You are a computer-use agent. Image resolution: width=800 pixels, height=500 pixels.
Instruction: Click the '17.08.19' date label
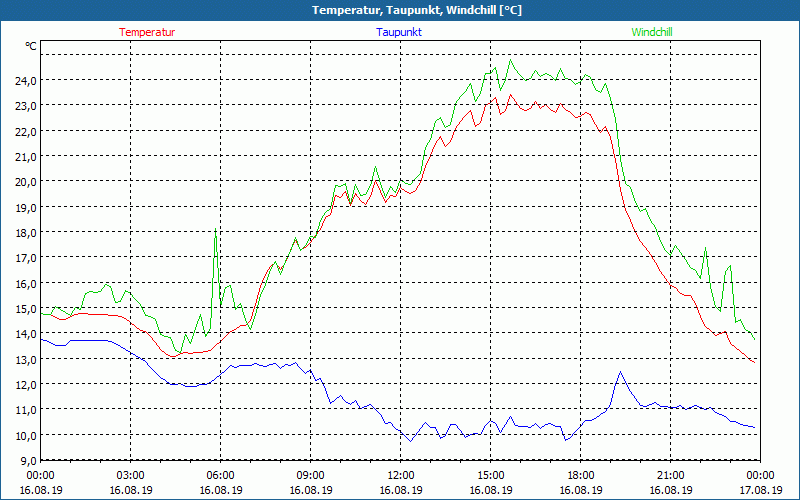pyautogui.click(x=760, y=490)
